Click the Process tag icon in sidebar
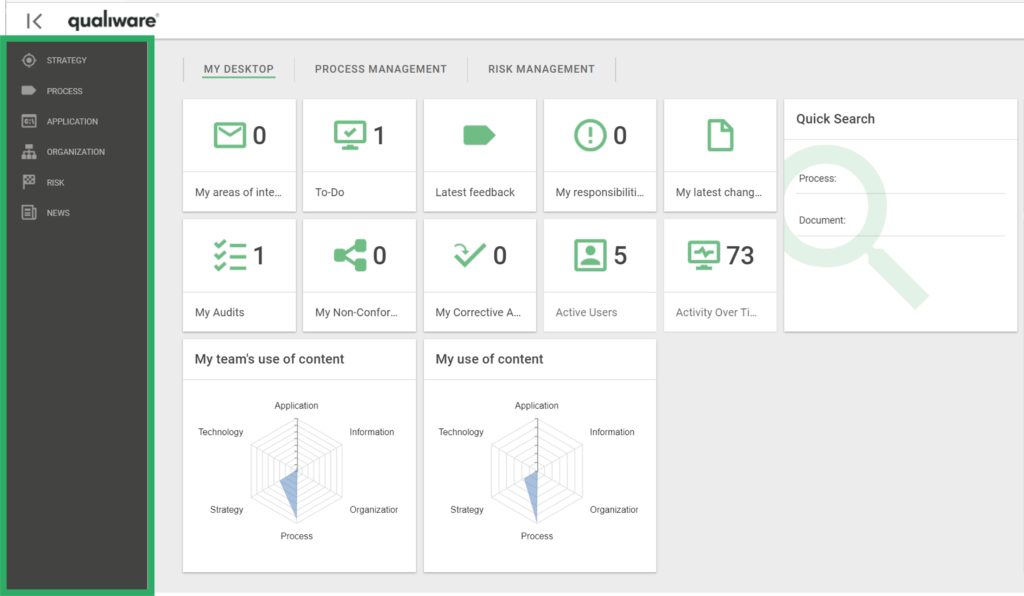The height and width of the screenshot is (596, 1024). click(29, 91)
